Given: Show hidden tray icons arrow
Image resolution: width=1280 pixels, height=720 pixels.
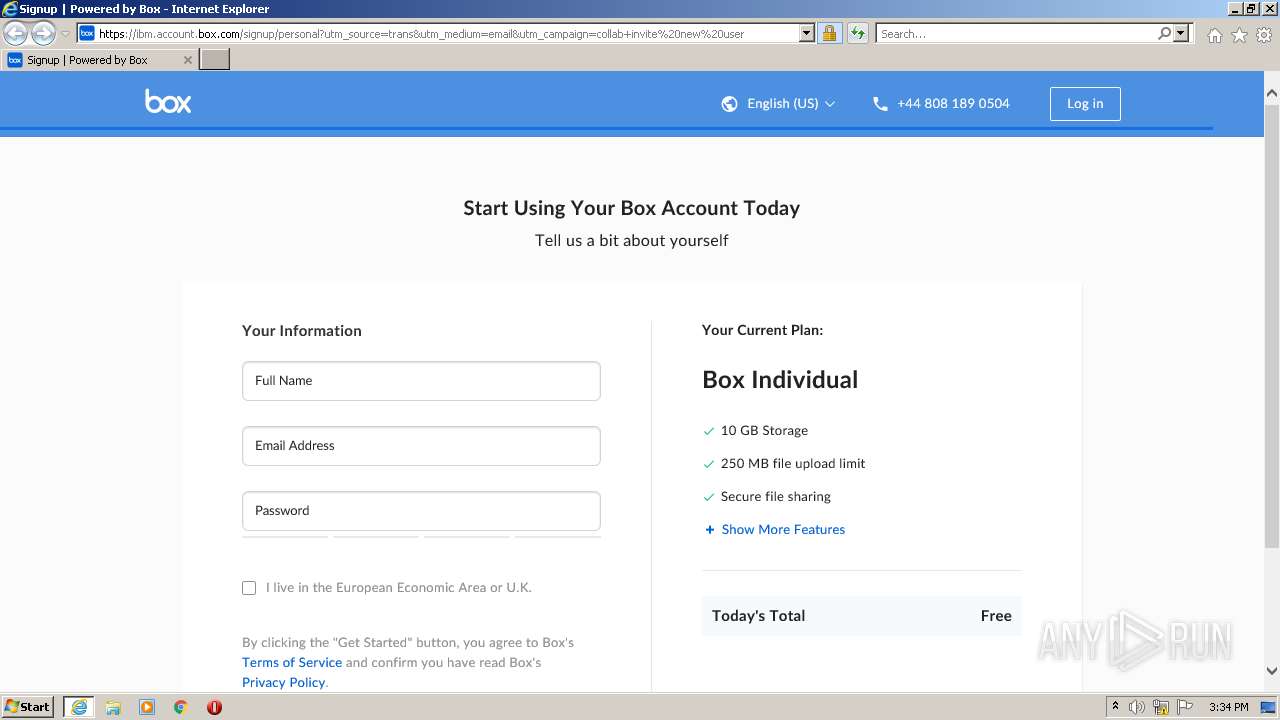Looking at the screenshot, I should (1115, 707).
